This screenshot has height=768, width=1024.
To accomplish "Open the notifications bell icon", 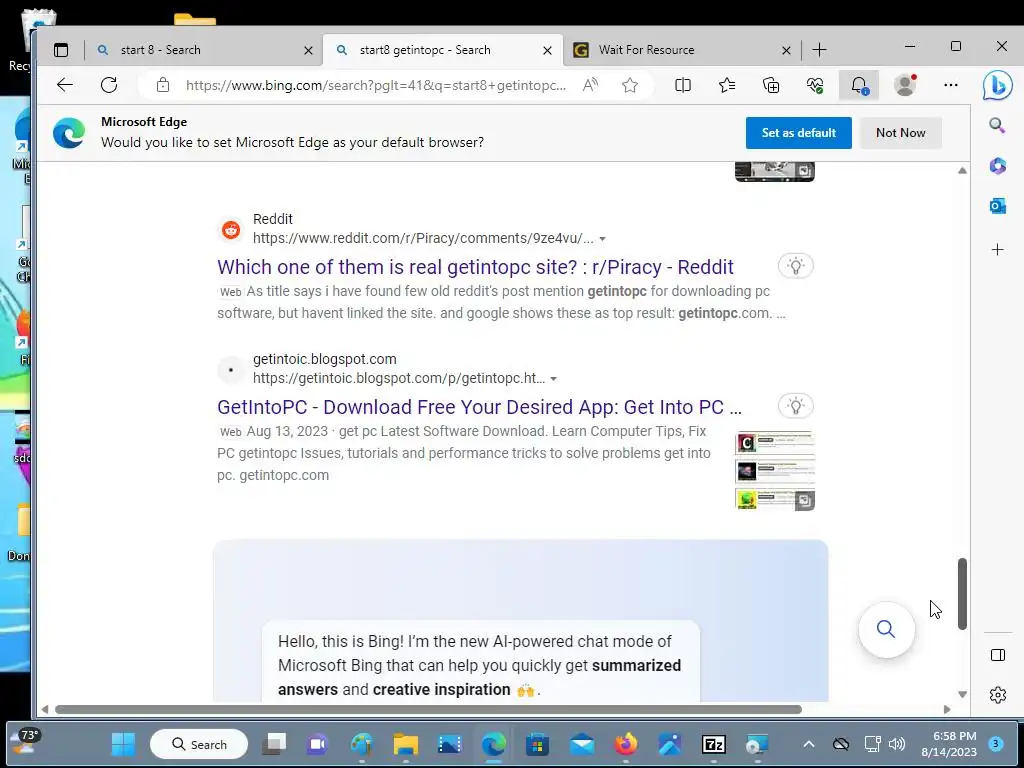I will [859, 85].
